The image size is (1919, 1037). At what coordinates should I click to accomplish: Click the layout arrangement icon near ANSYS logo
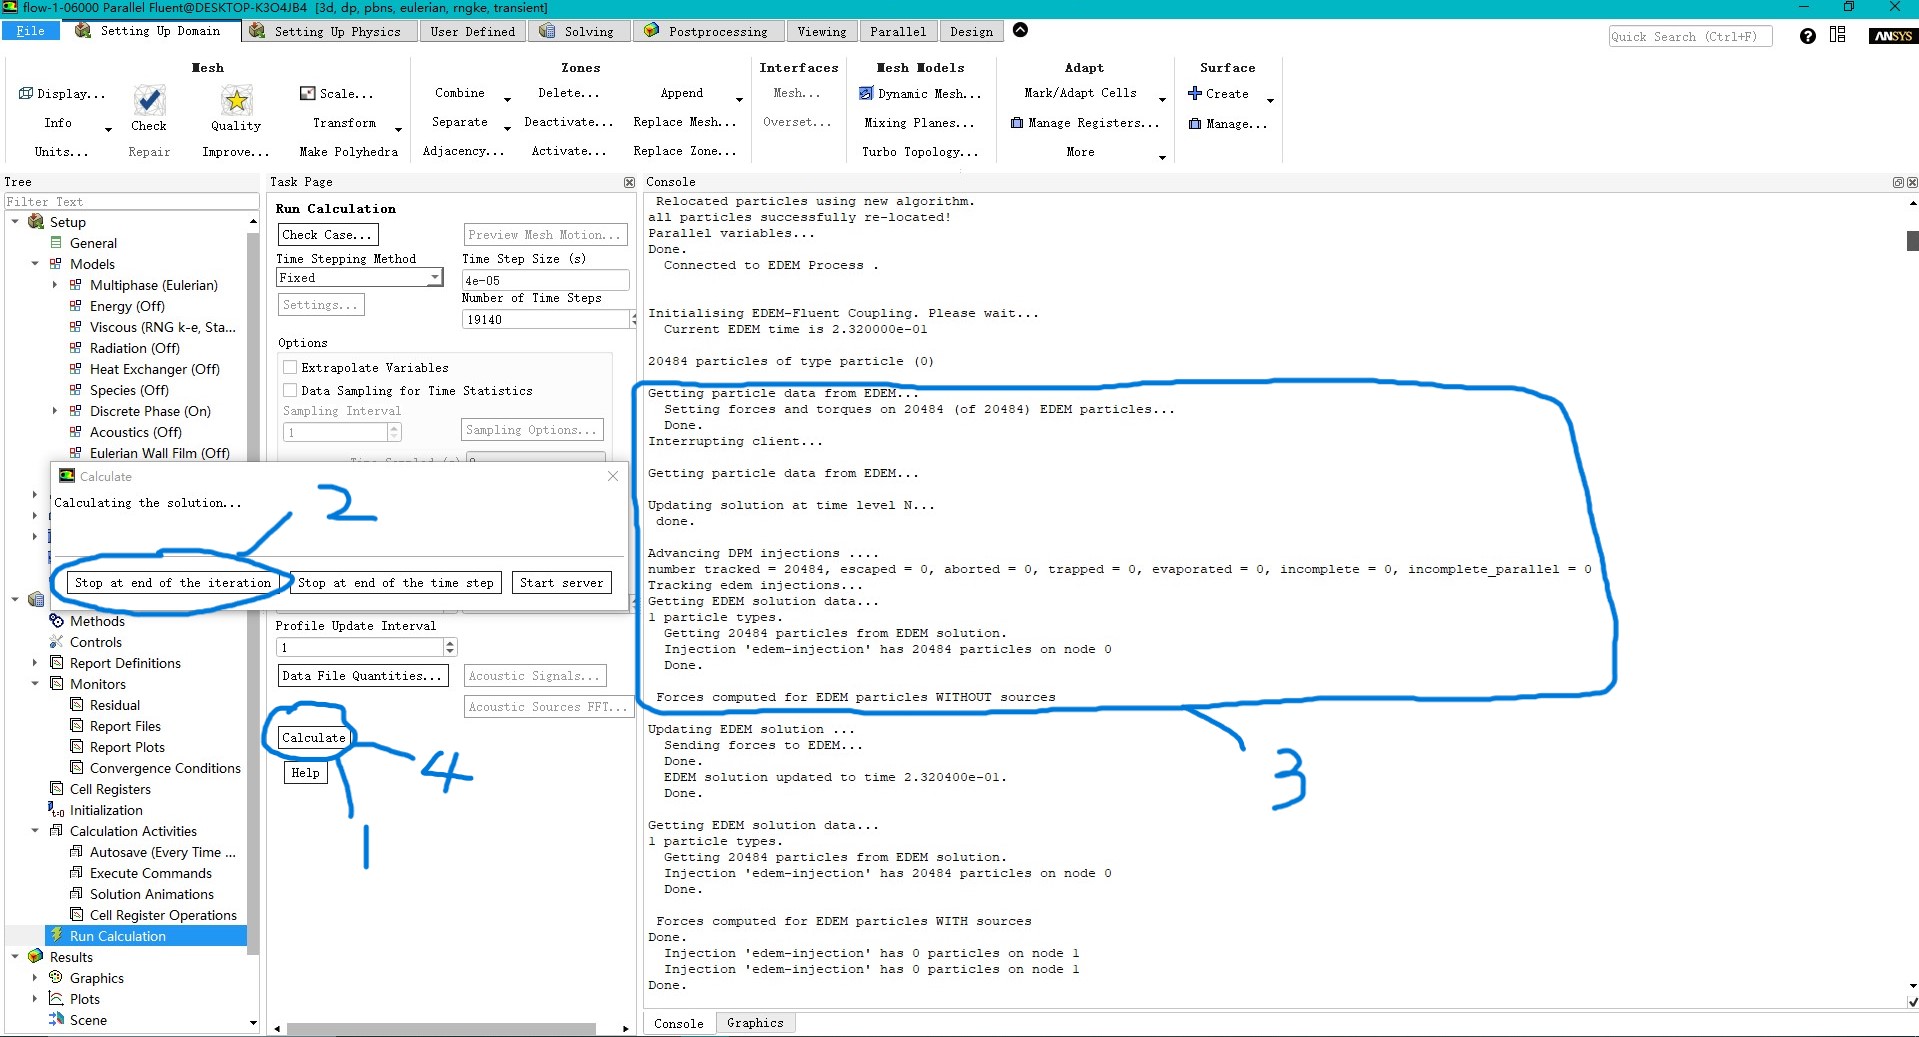click(x=1838, y=35)
